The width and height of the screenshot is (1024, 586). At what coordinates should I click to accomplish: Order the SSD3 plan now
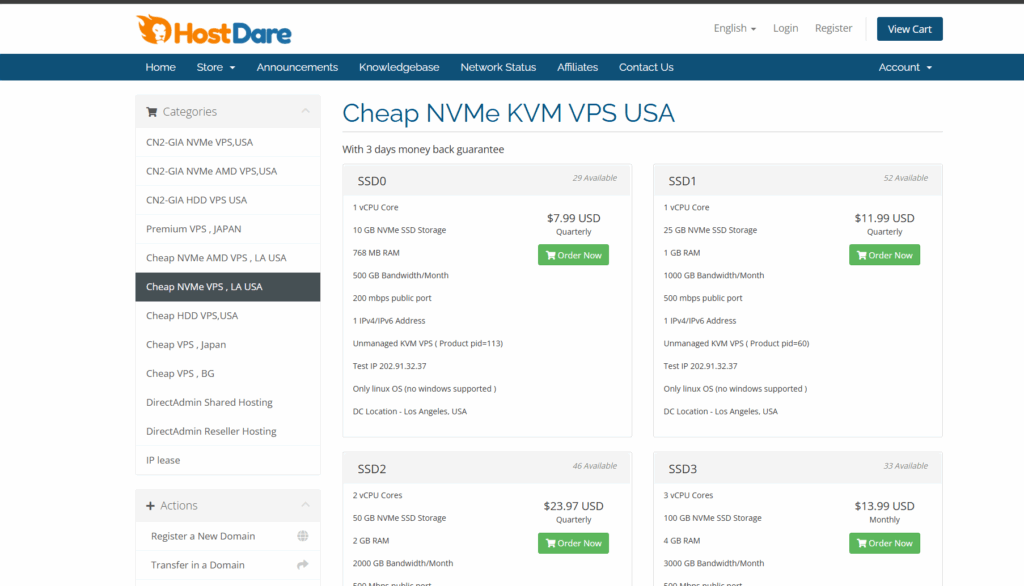[884, 543]
